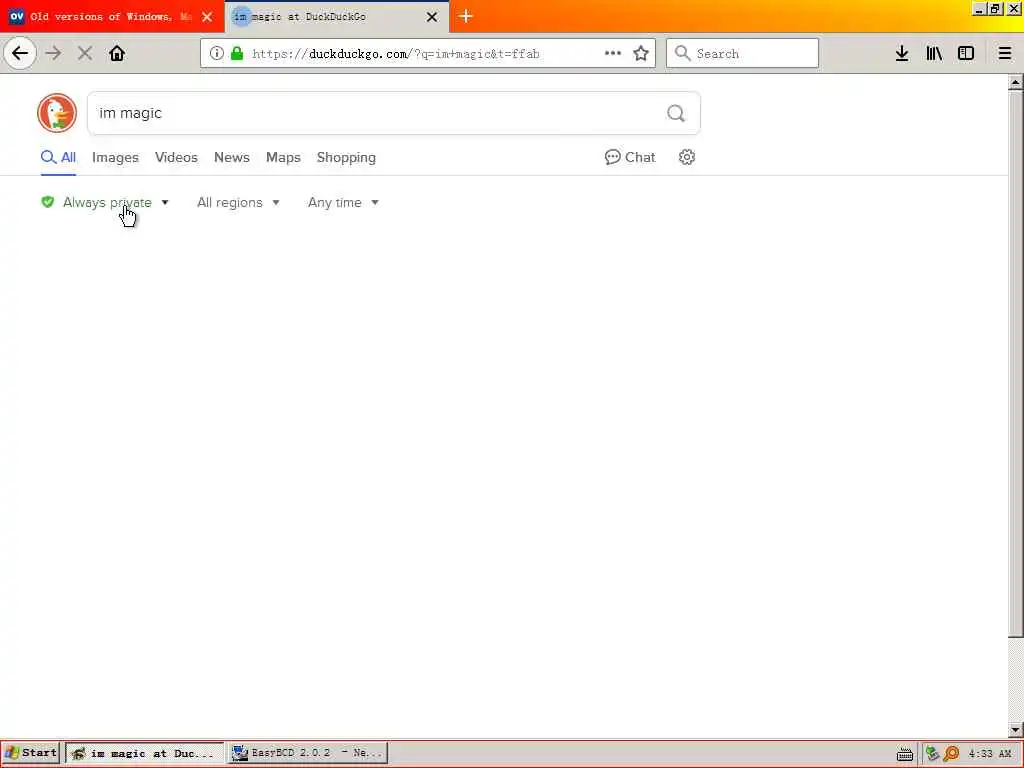Click the forward navigation arrow
The width and height of the screenshot is (1024, 768).
click(54, 53)
